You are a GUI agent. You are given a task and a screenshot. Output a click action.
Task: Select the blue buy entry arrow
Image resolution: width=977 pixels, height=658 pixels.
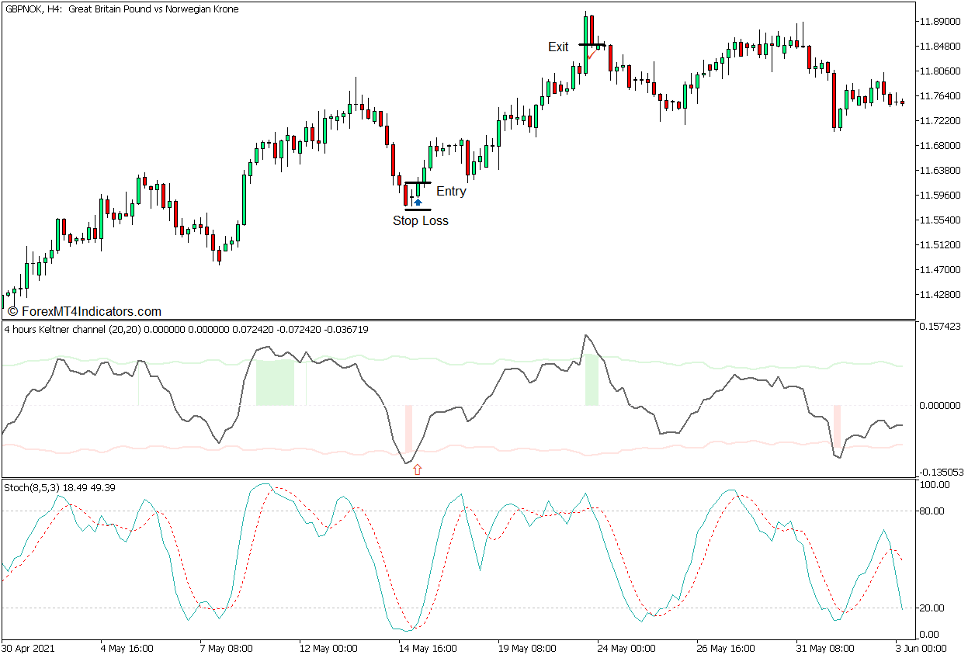(418, 202)
